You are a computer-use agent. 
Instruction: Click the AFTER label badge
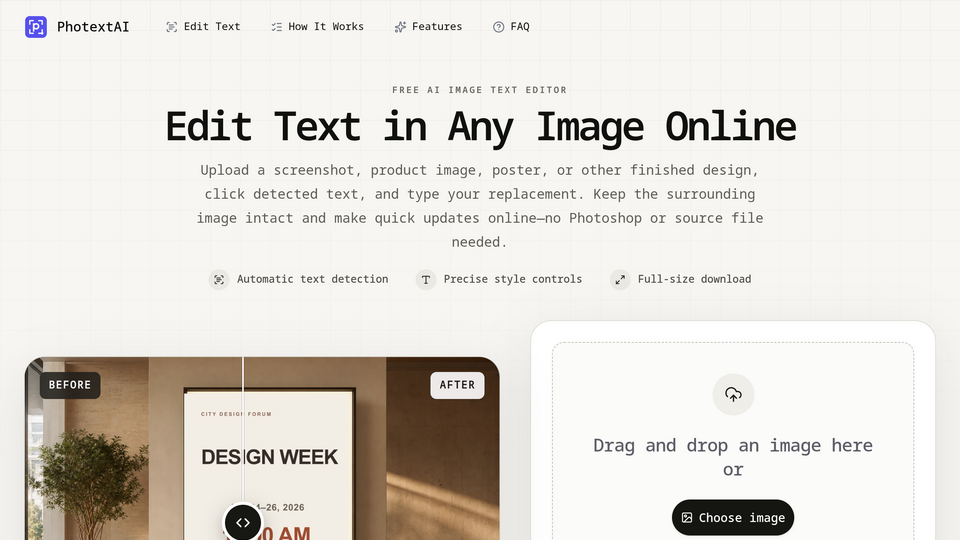point(457,385)
